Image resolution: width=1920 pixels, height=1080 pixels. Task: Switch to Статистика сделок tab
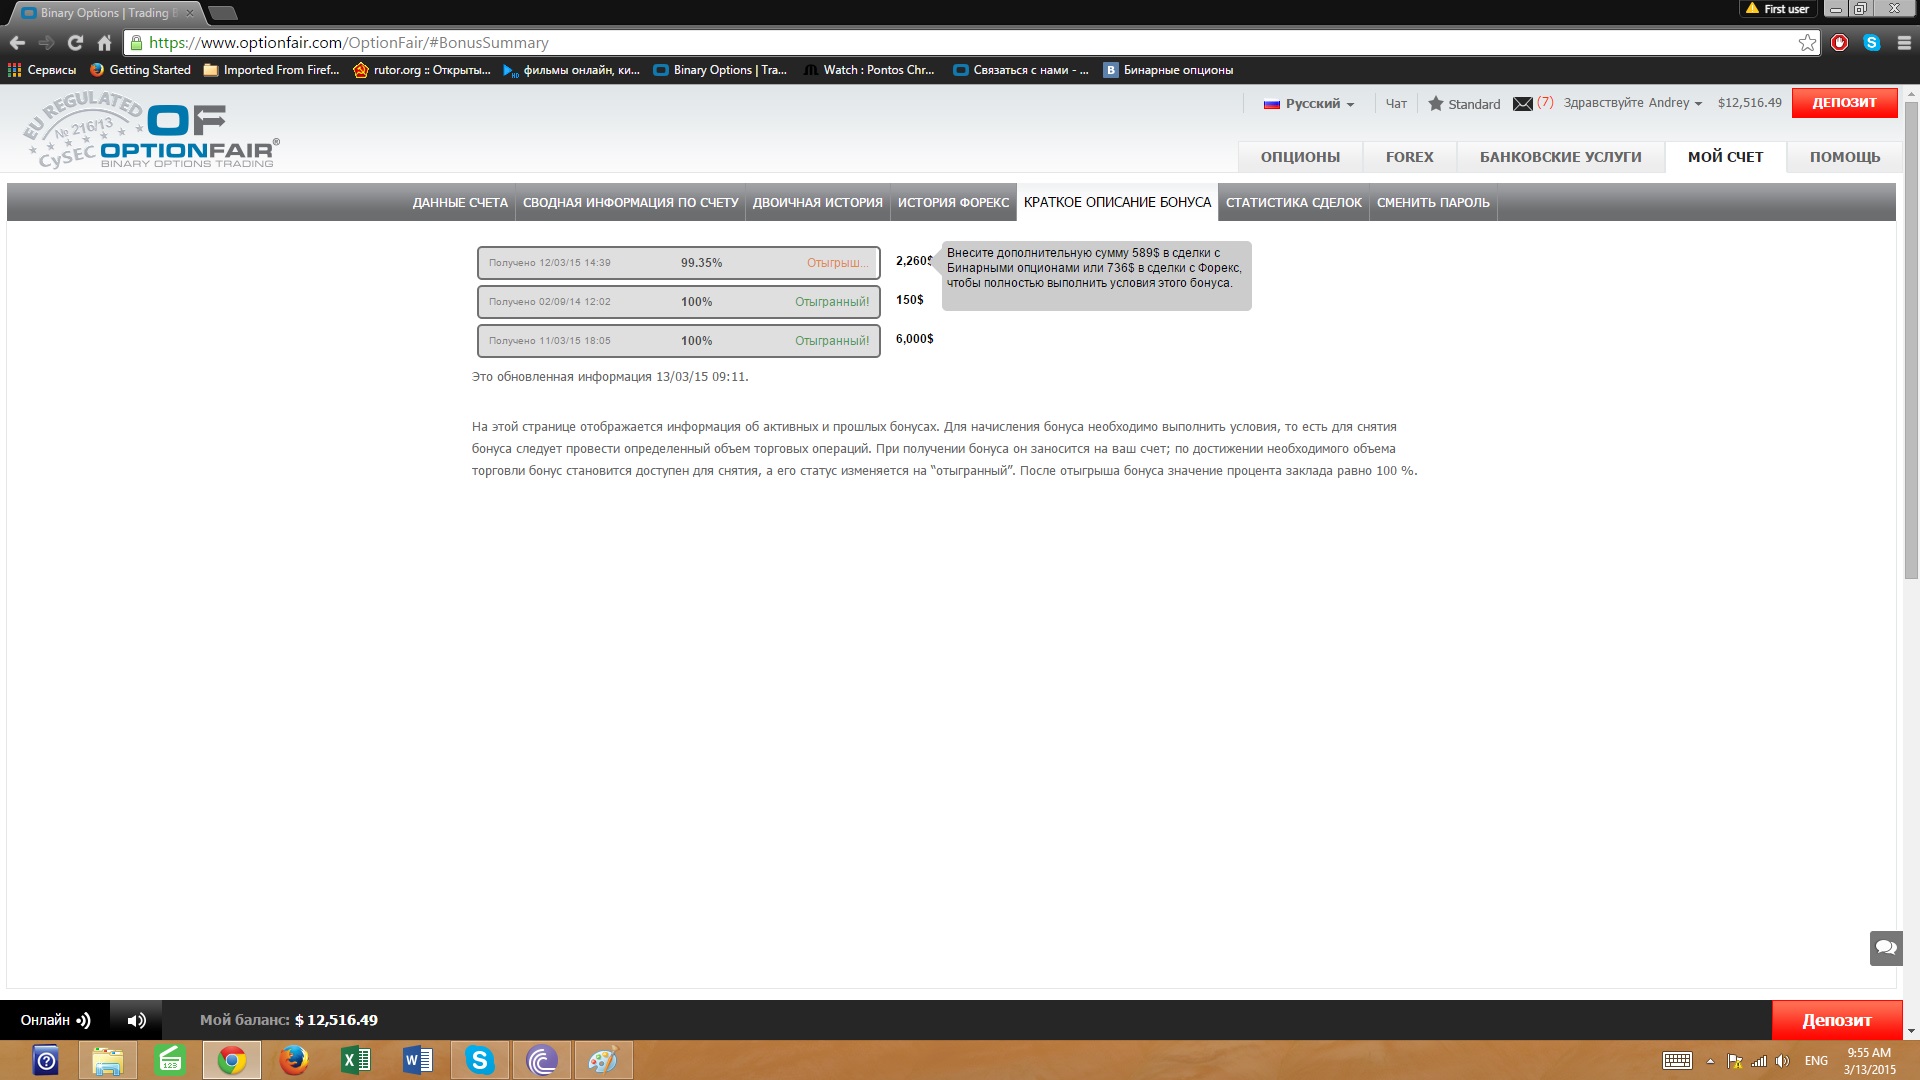tap(1293, 203)
